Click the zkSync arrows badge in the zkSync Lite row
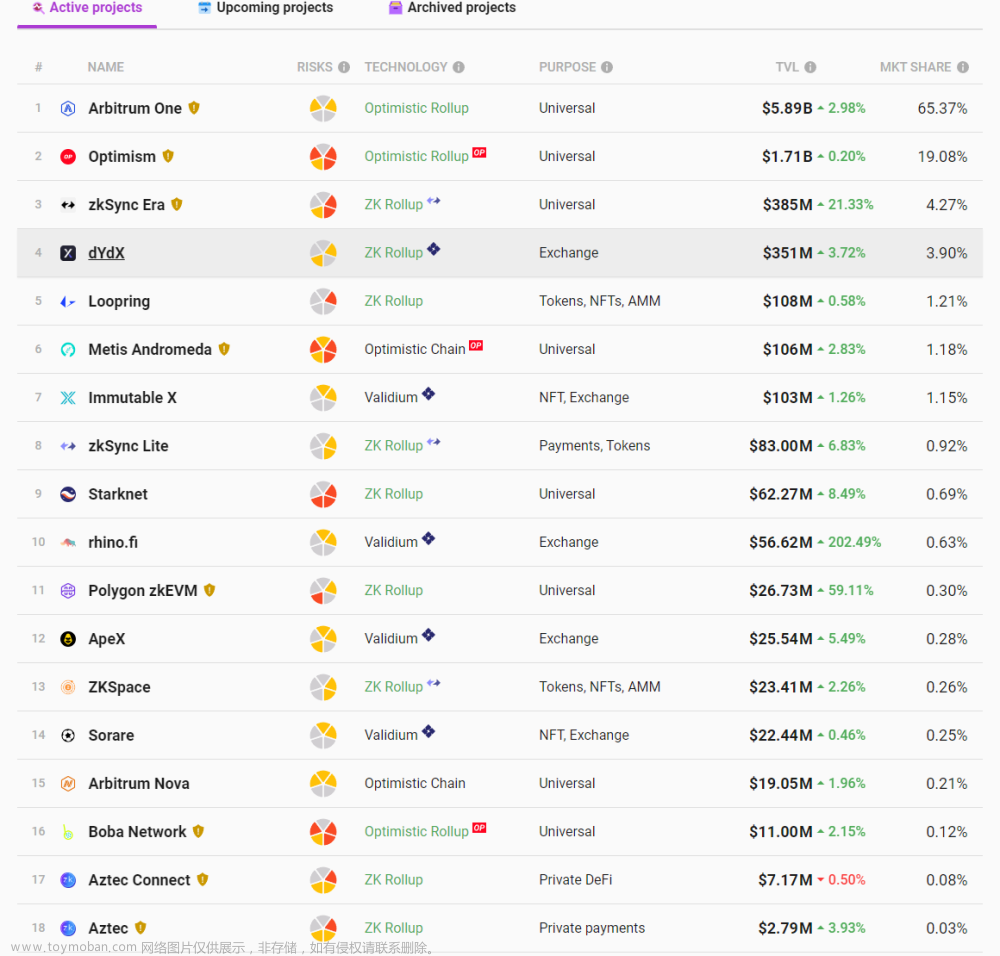Viewport: 1000px width, 956px height. (433, 442)
